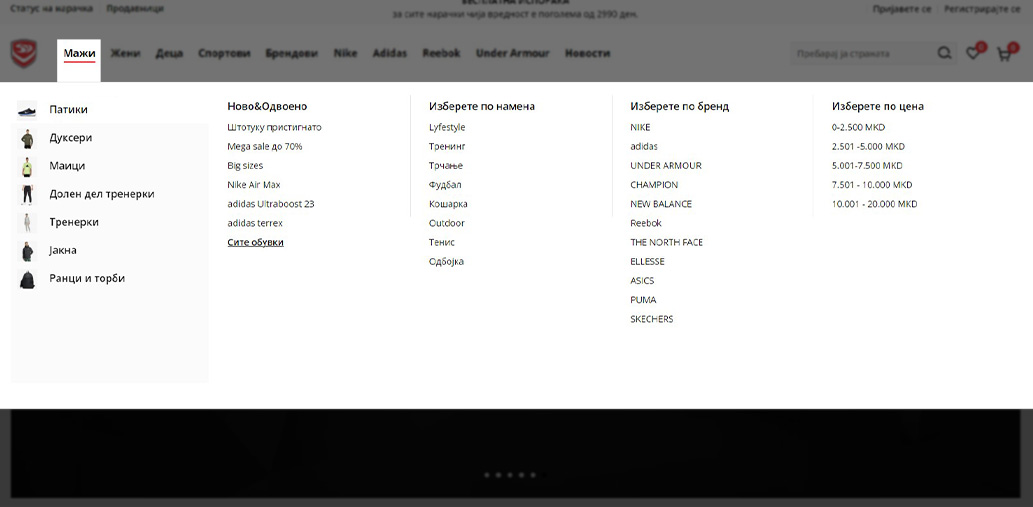The image size is (1033, 507).
Task: Select the UNDER ARMOUR brand link
Action: pyautogui.click(x=665, y=166)
